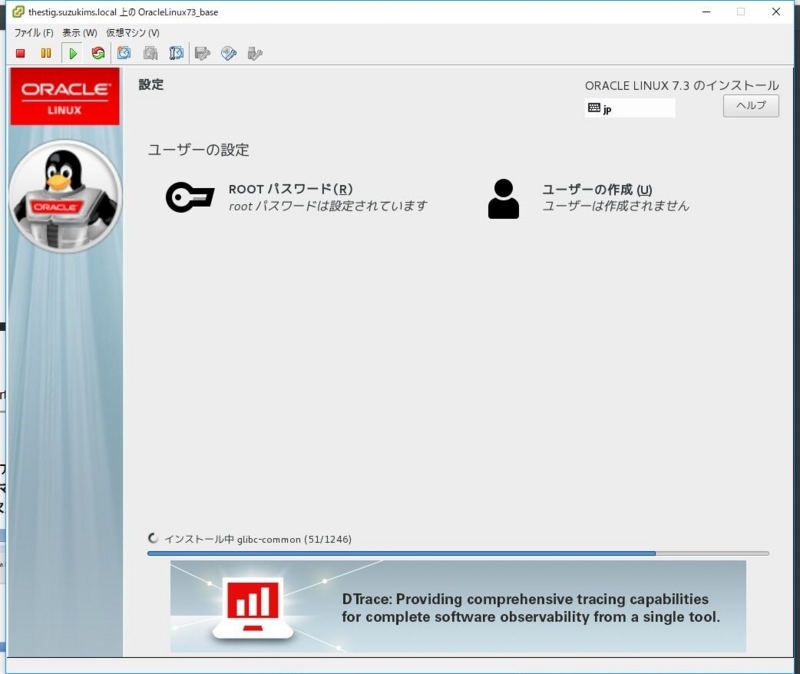Click the 'ORACLE LINUX 7.3 のインストール' heading
800x674 pixels.
pos(682,86)
